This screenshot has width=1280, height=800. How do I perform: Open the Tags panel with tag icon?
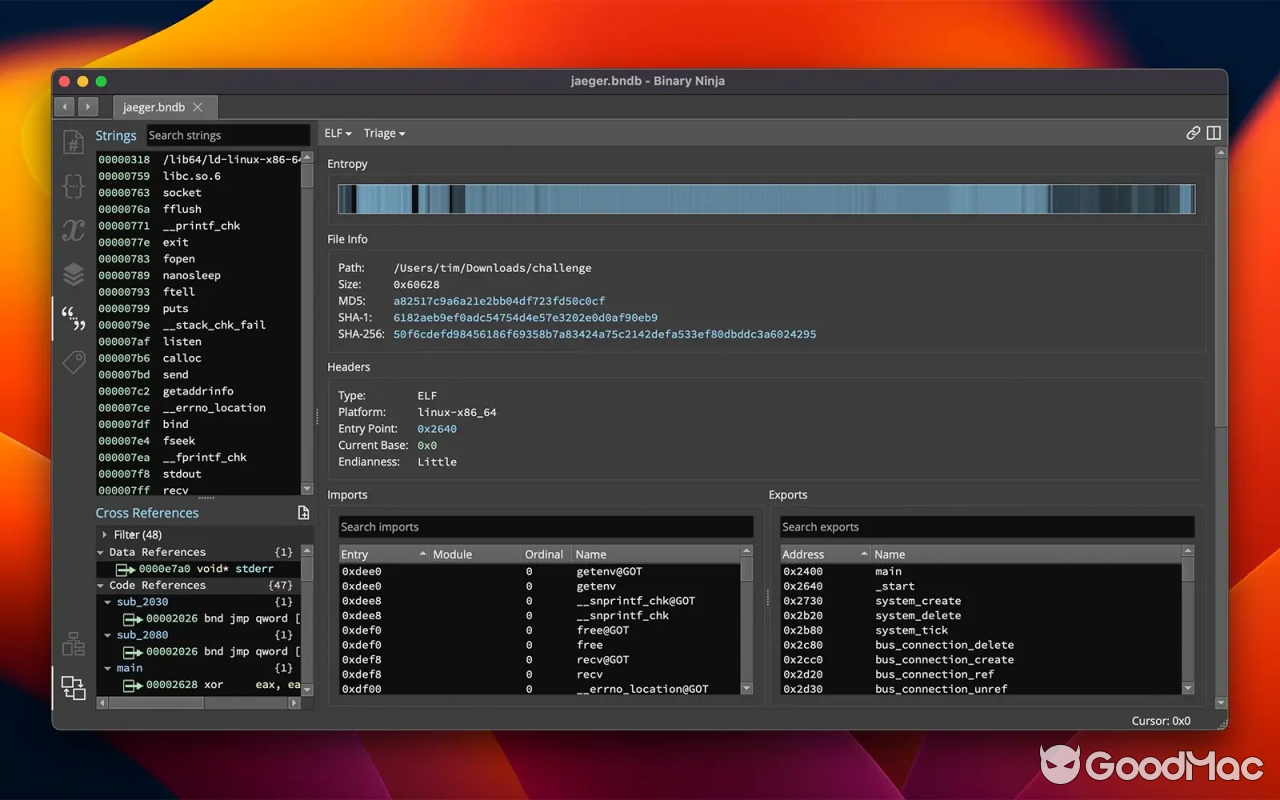tap(73, 362)
